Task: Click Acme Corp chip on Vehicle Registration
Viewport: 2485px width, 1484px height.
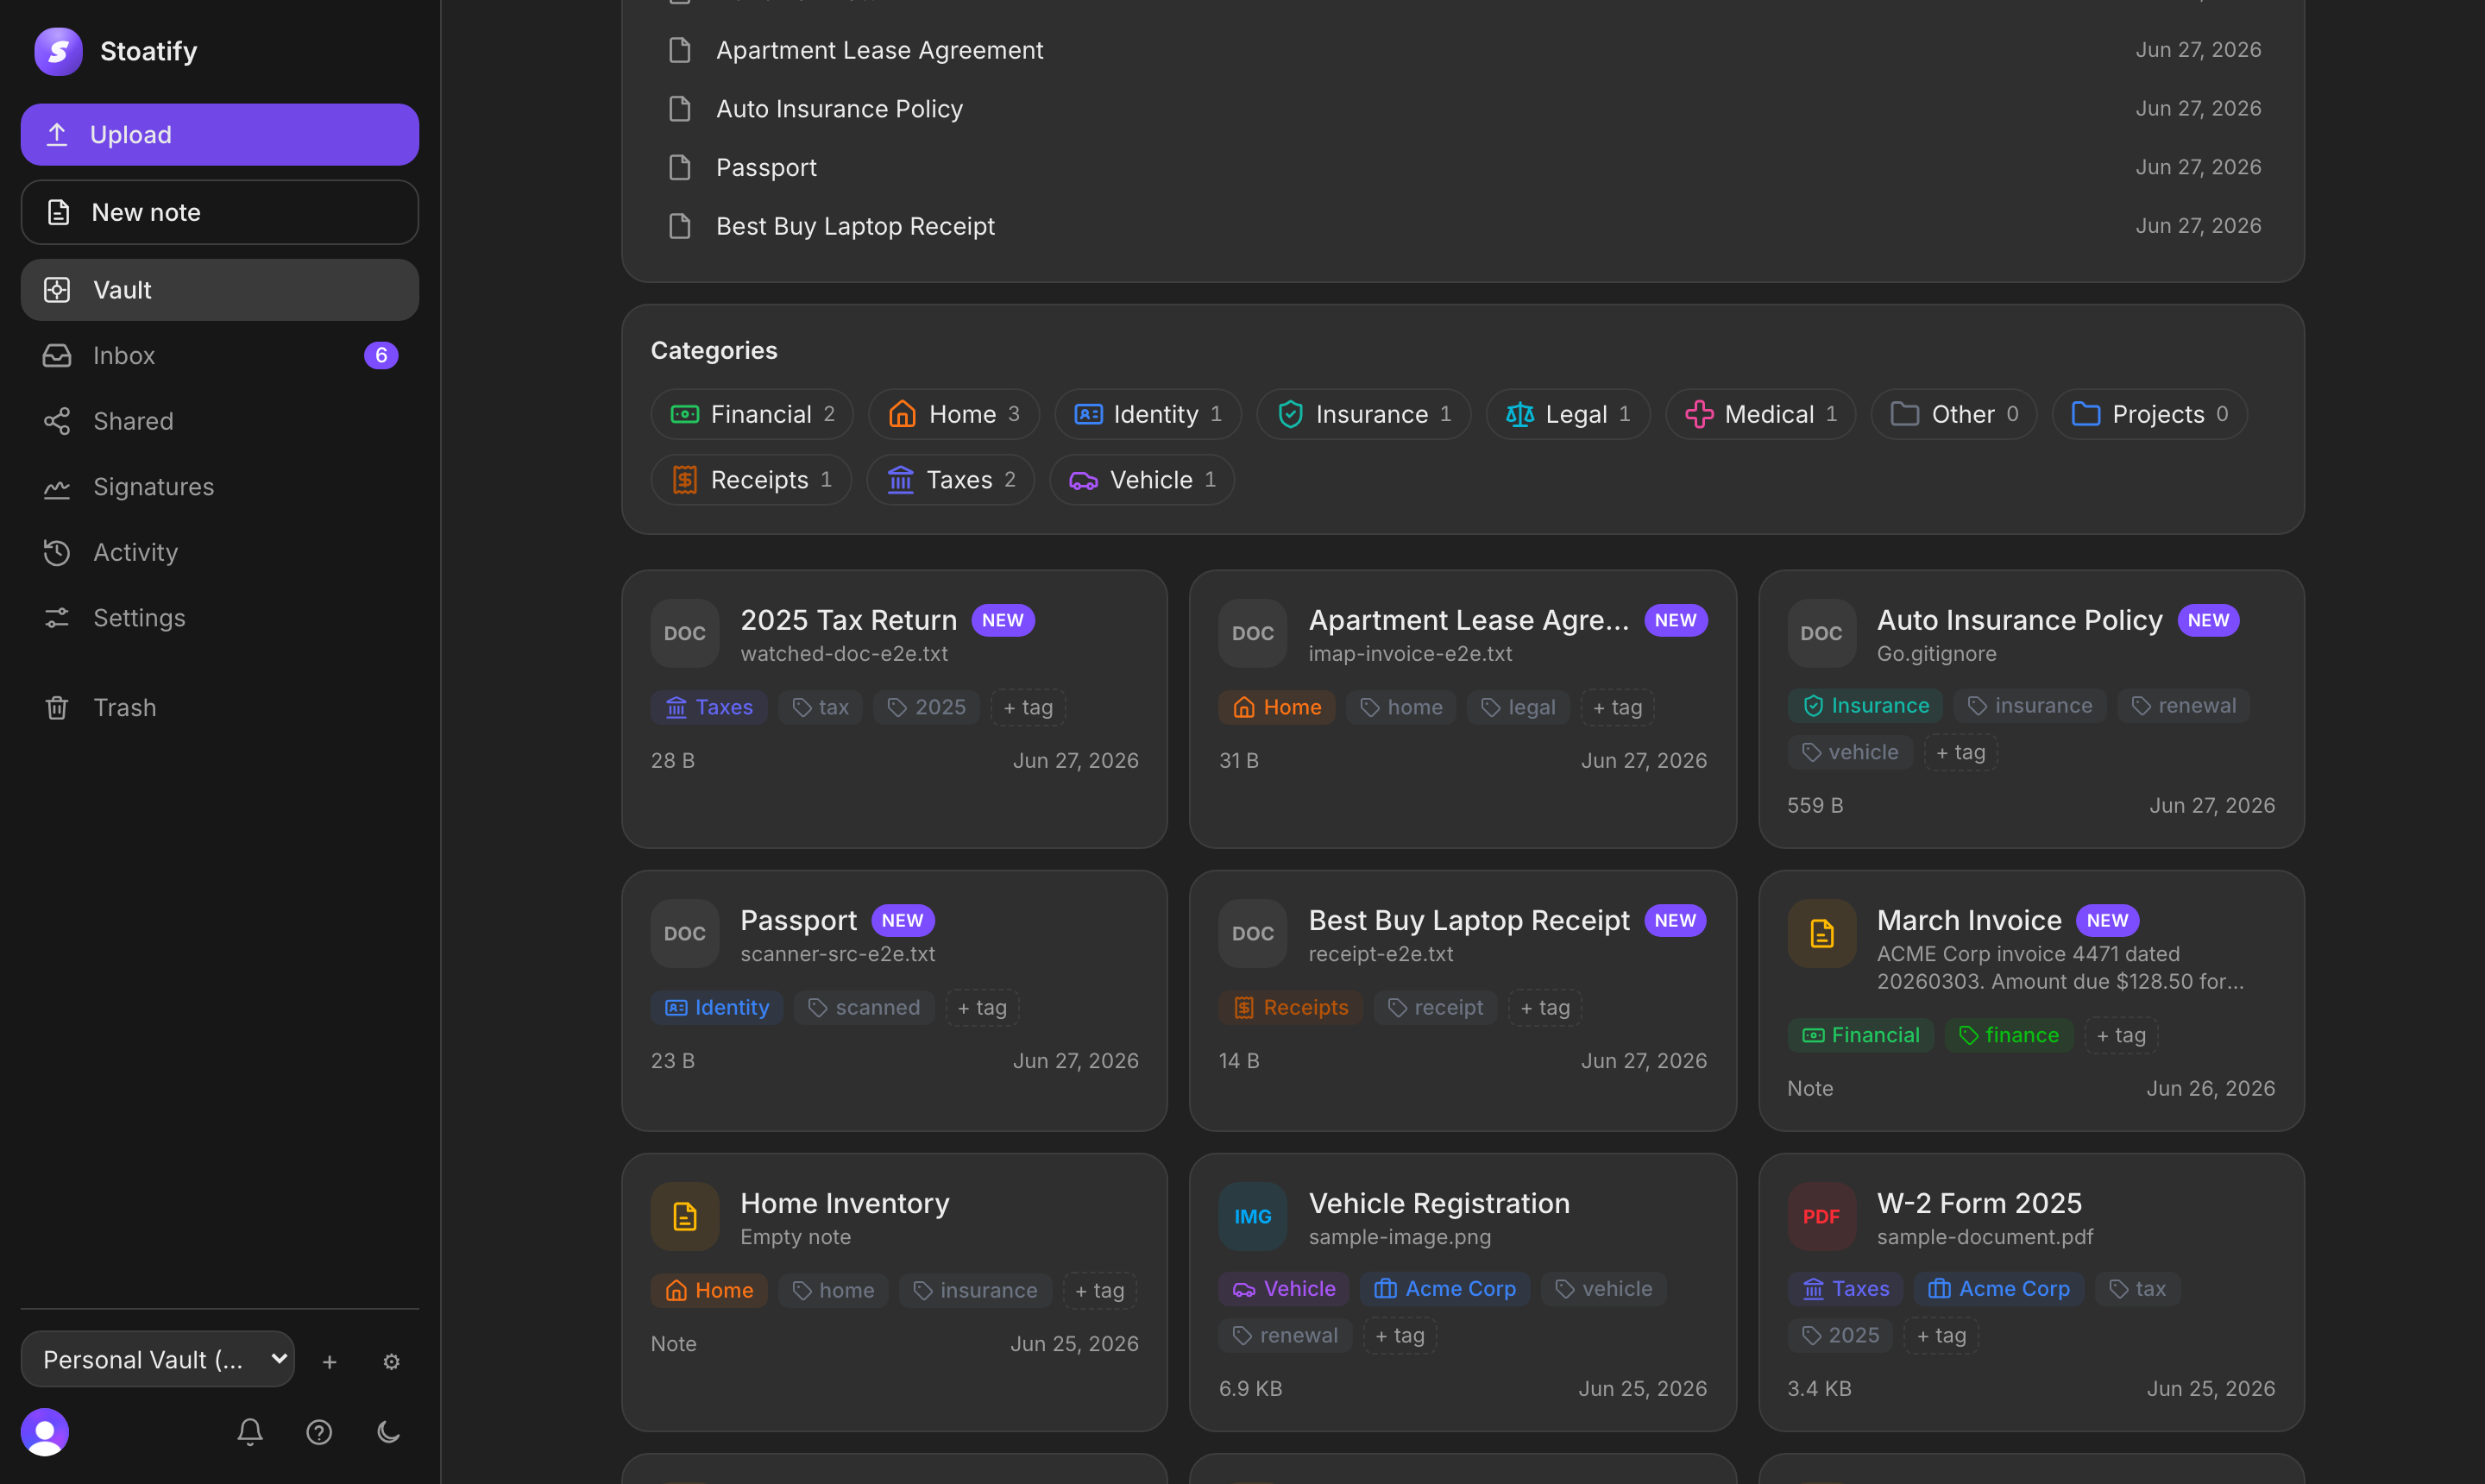Action: coord(1445,1288)
